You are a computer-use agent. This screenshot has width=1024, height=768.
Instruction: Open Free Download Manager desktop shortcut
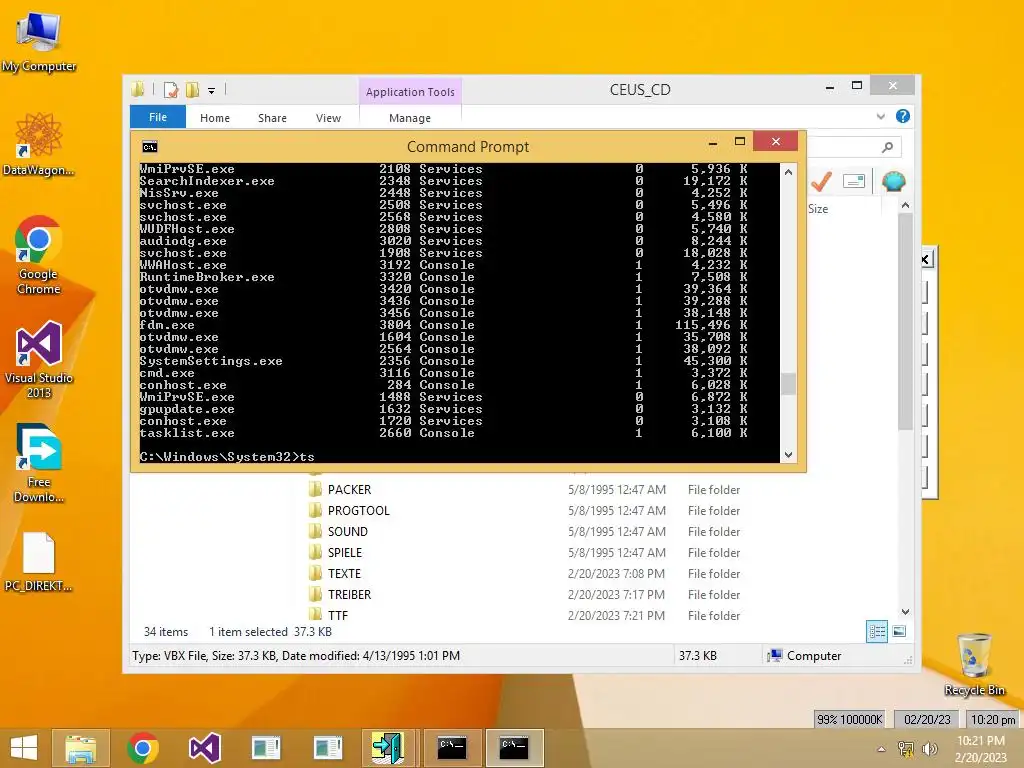(x=39, y=463)
